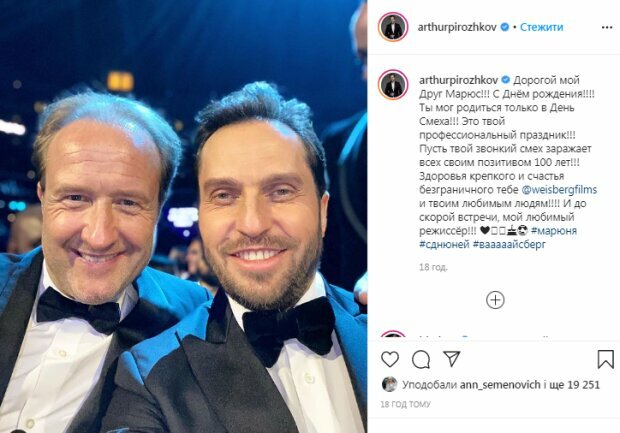Open @weisbergfilms mention
Viewport: 620px width, 433px height.
click(559, 189)
